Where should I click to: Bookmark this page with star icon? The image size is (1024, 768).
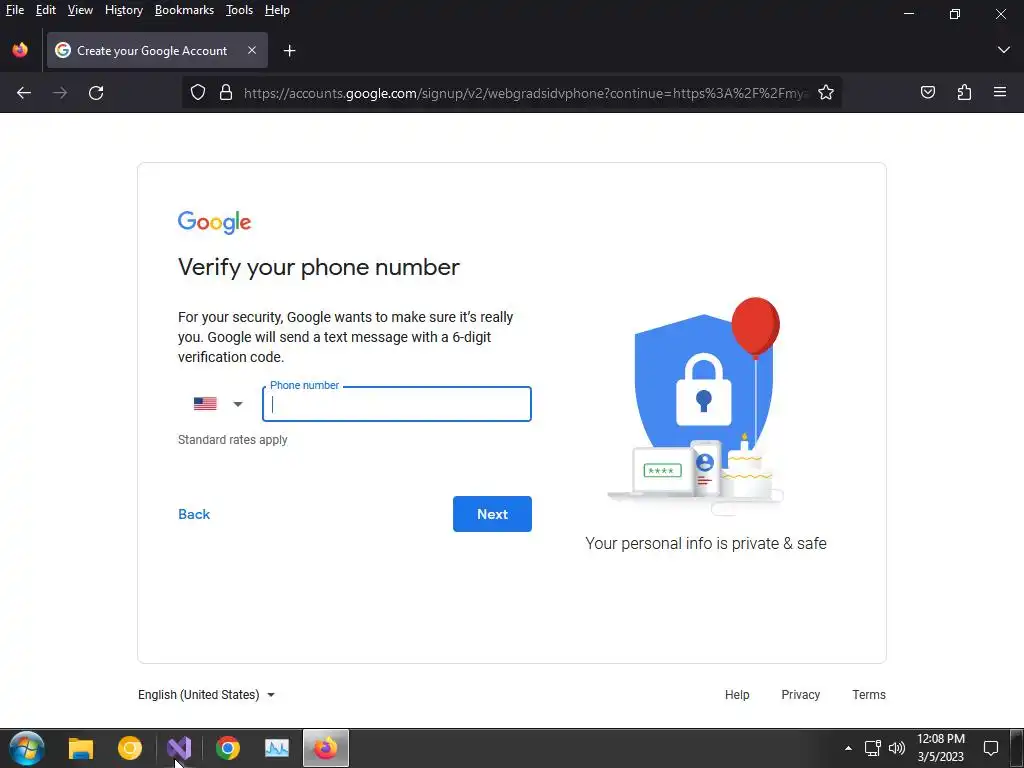point(826,93)
